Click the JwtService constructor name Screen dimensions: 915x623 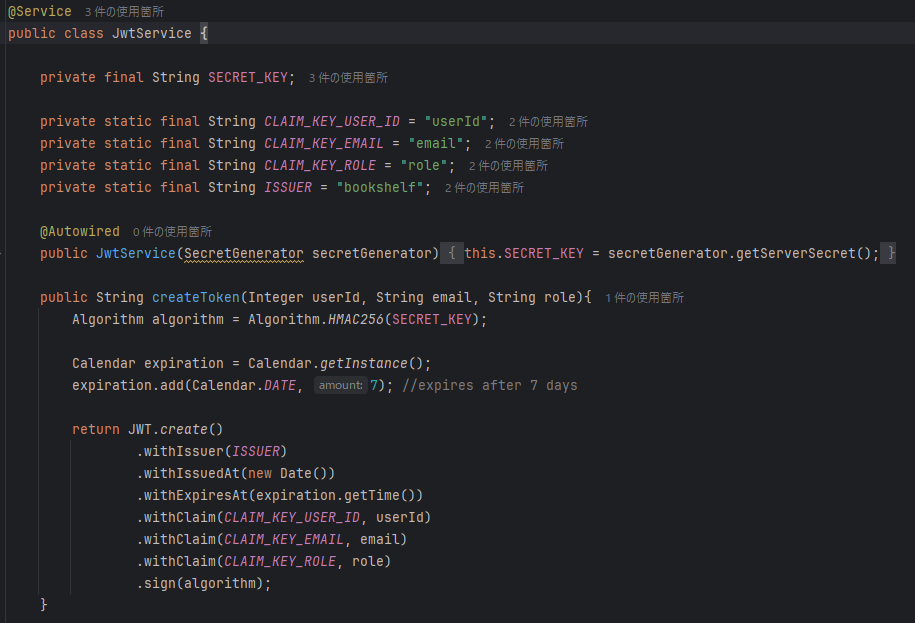click(x=135, y=253)
